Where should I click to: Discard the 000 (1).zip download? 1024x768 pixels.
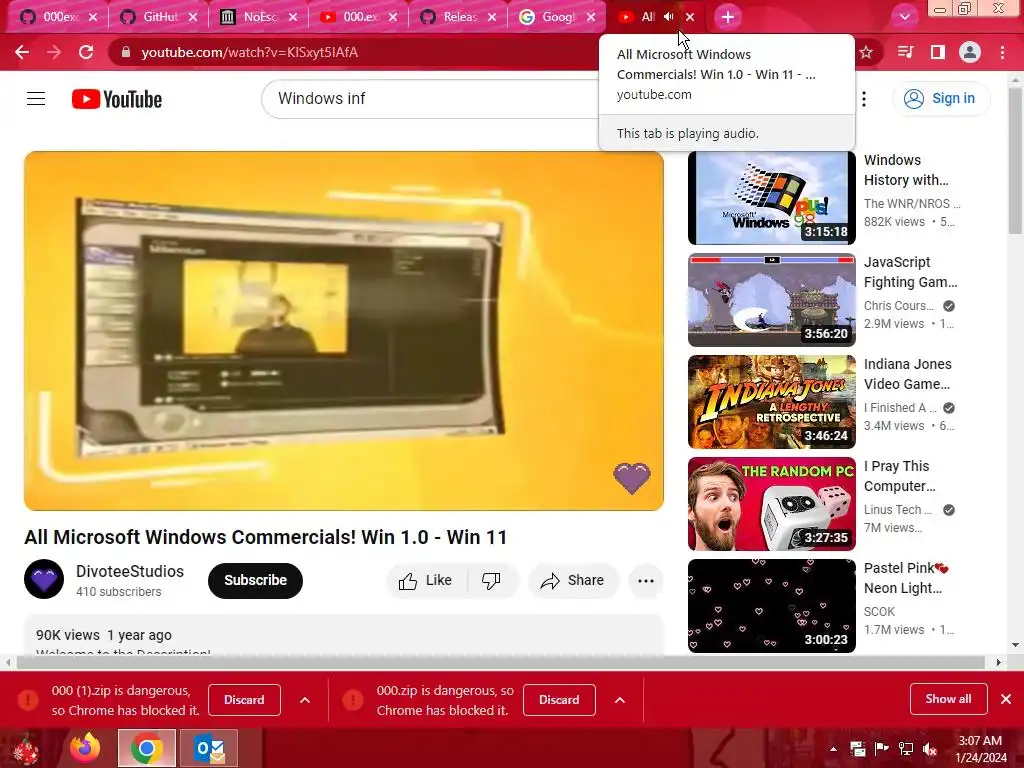tap(244, 700)
